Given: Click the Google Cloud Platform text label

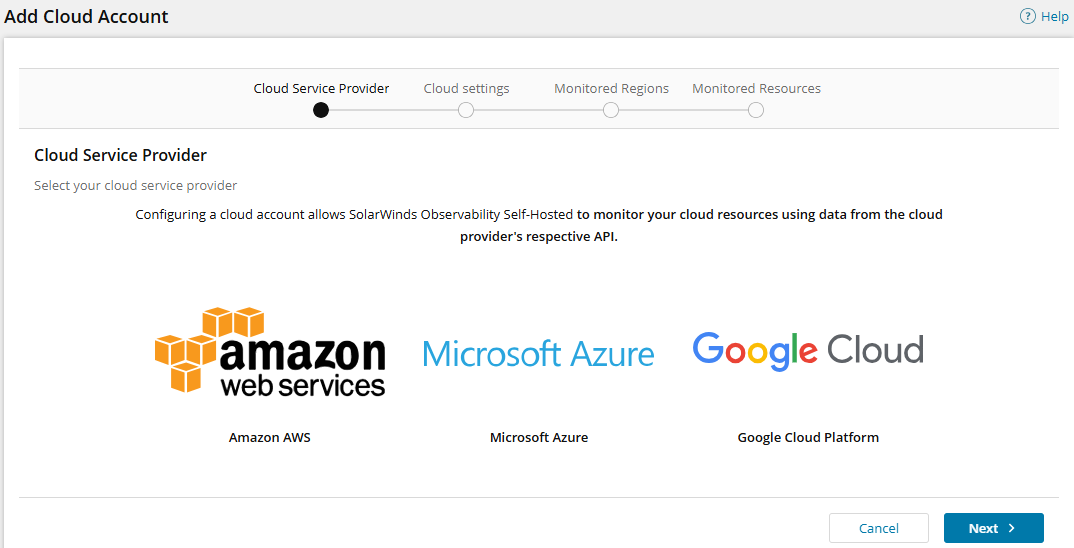Looking at the screenshot, I should coord(808,437).
